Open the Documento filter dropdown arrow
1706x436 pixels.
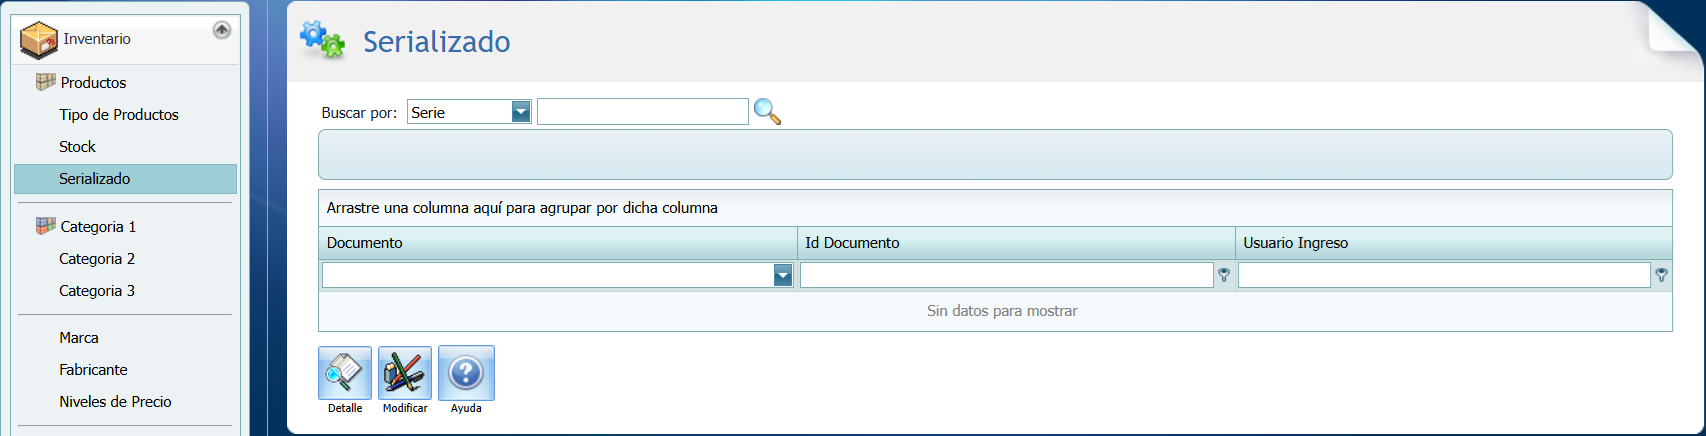(x=783, y=276)
